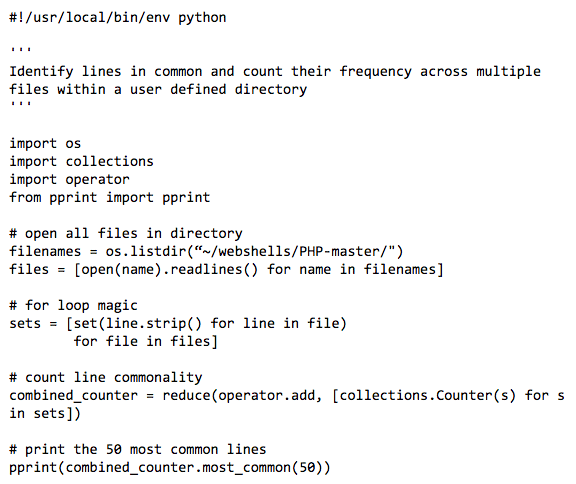Click 'reduce(operator.add' function call

[242, 395]
